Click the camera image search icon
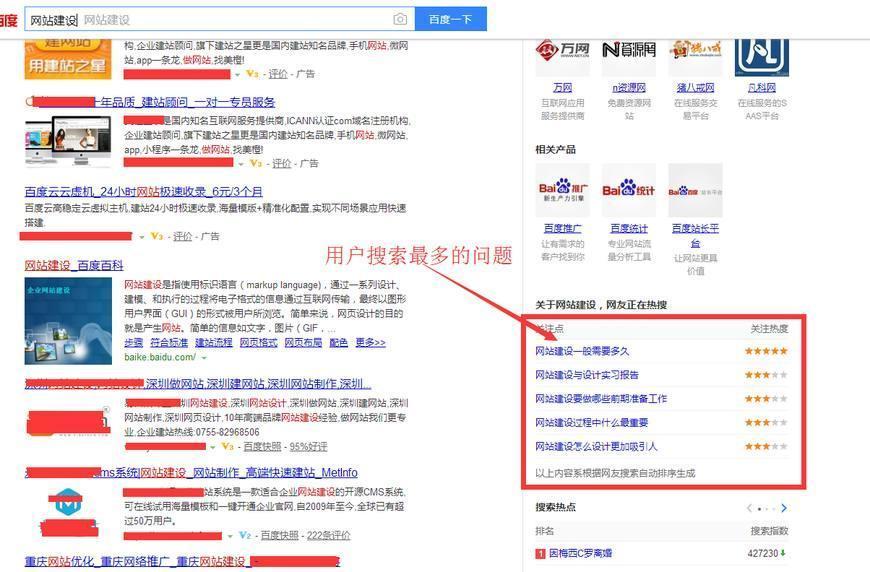This screenshot has height=572, width=870. pyautogui.click(x=399, y=19)
